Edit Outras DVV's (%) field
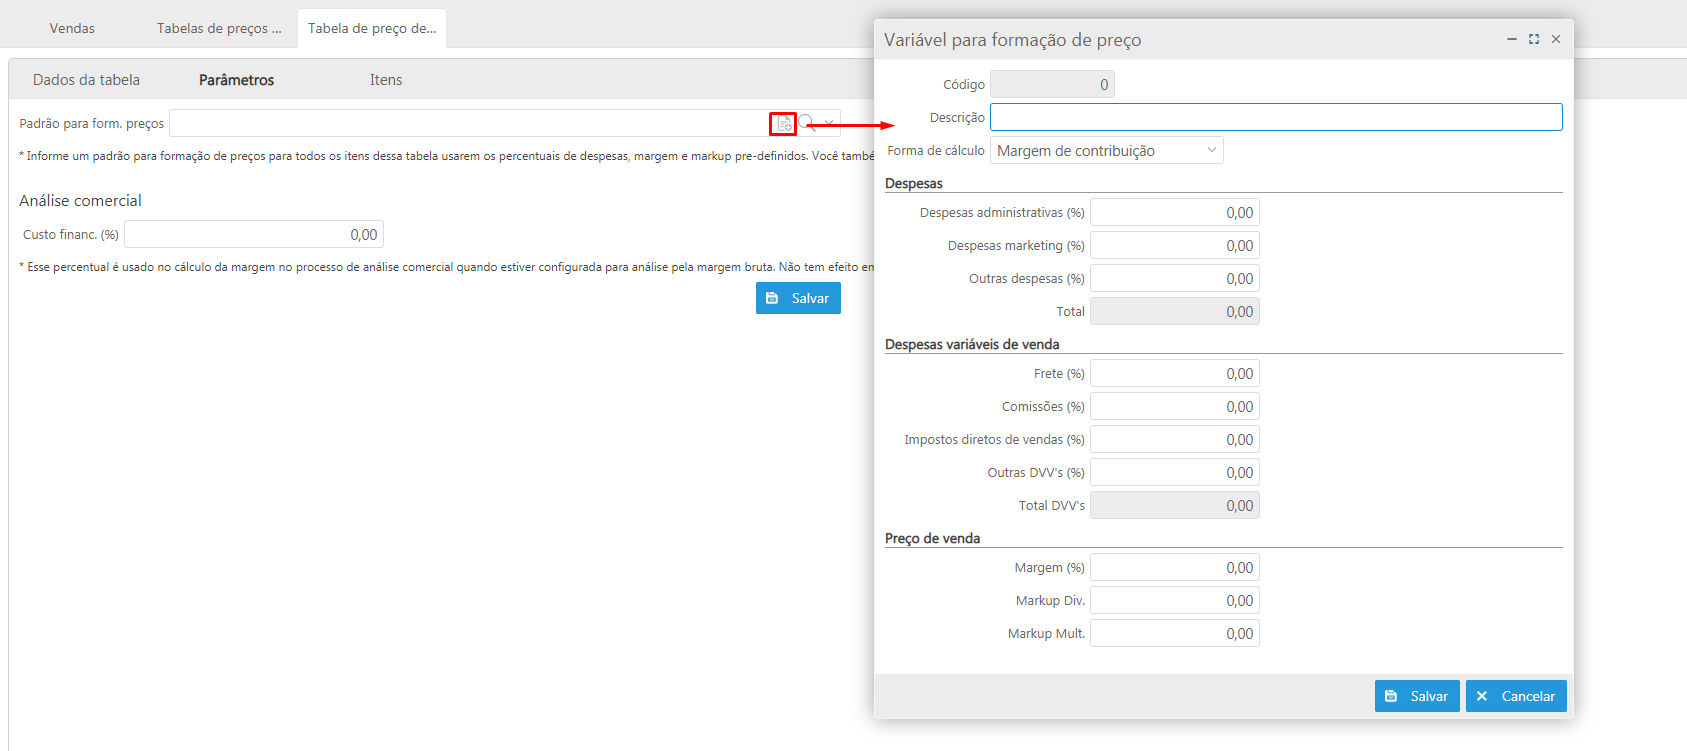The height and width of the screenshot is (751, 1687). (1175, 472)
